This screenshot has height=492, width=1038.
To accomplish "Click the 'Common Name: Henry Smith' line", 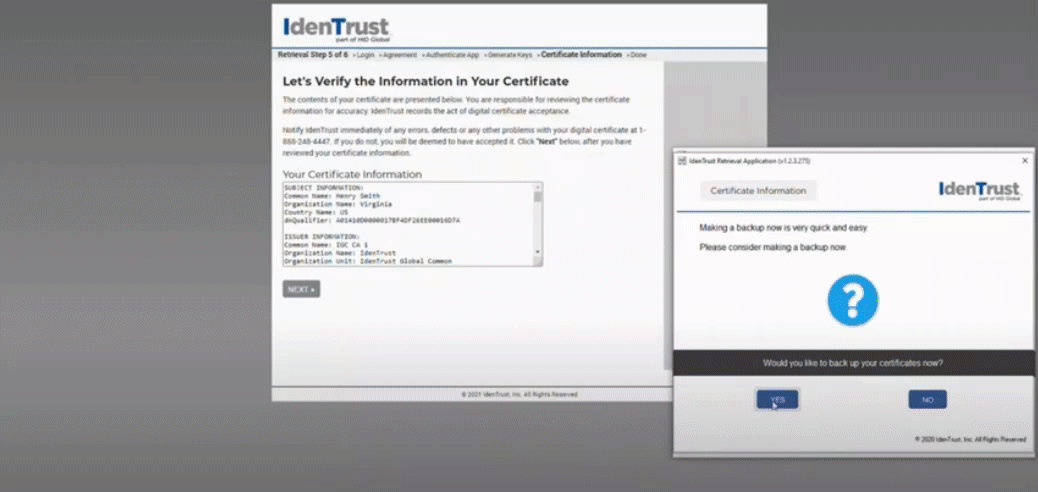I will click(x=332, y=196).
